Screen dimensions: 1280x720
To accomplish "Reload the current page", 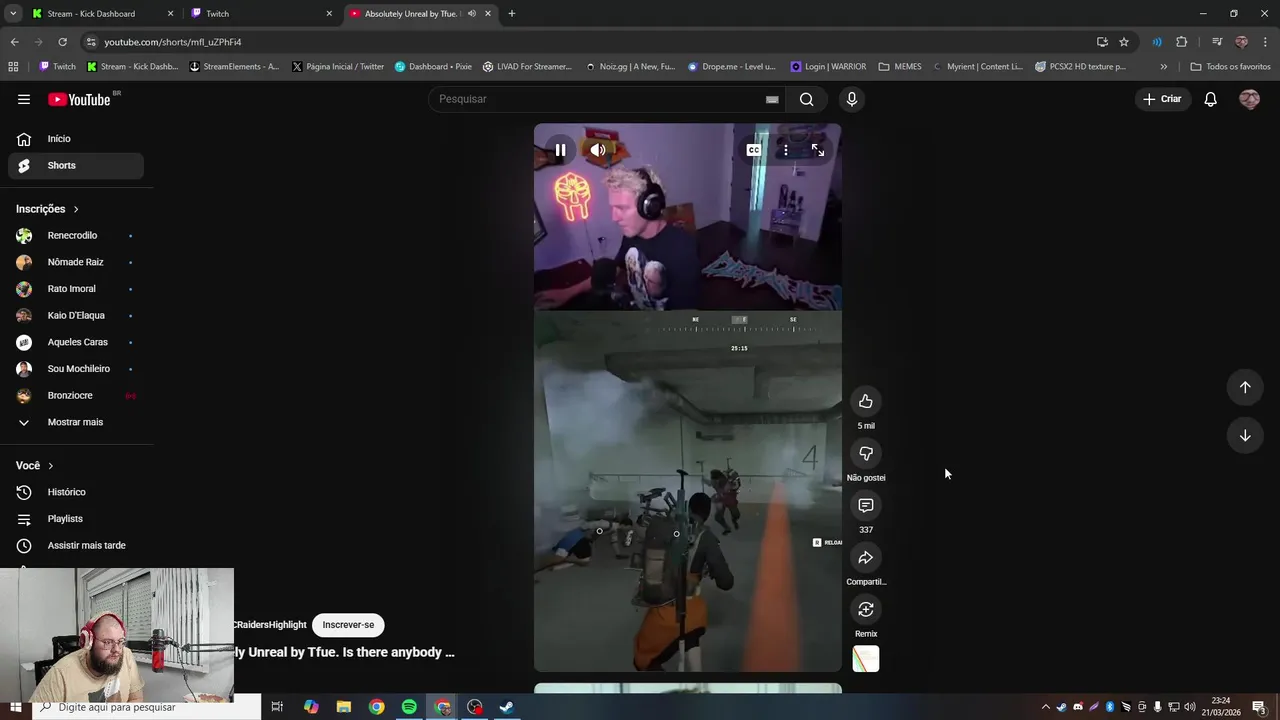I will click(x=62, y=42).
